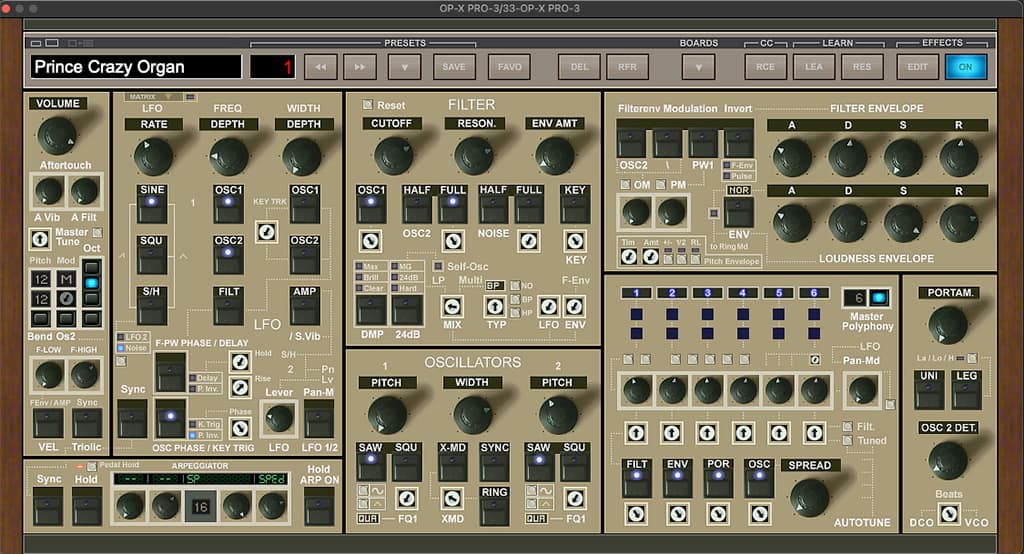Click the DEL preset button
The image size is (1024, 554).
(579, 67)
